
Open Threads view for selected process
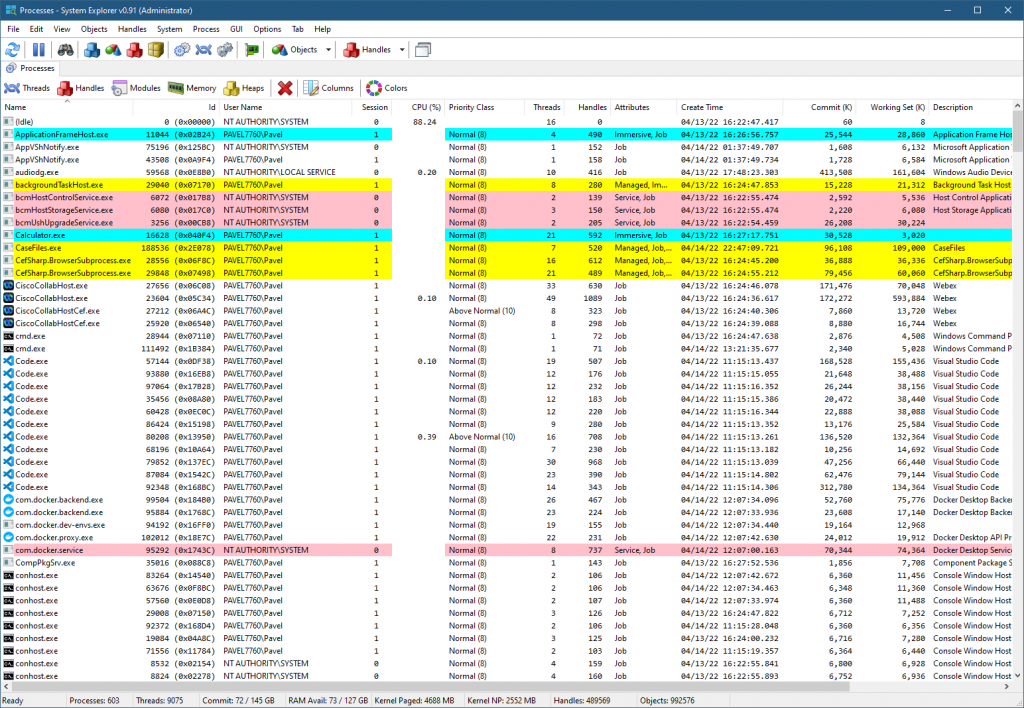click(27, 88)
